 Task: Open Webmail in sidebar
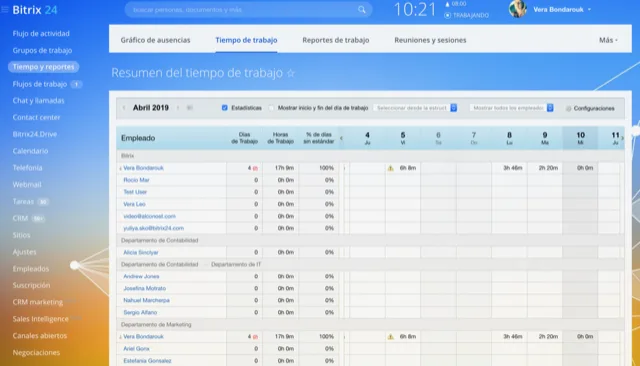pyautogui.click(x=27, y=184)
